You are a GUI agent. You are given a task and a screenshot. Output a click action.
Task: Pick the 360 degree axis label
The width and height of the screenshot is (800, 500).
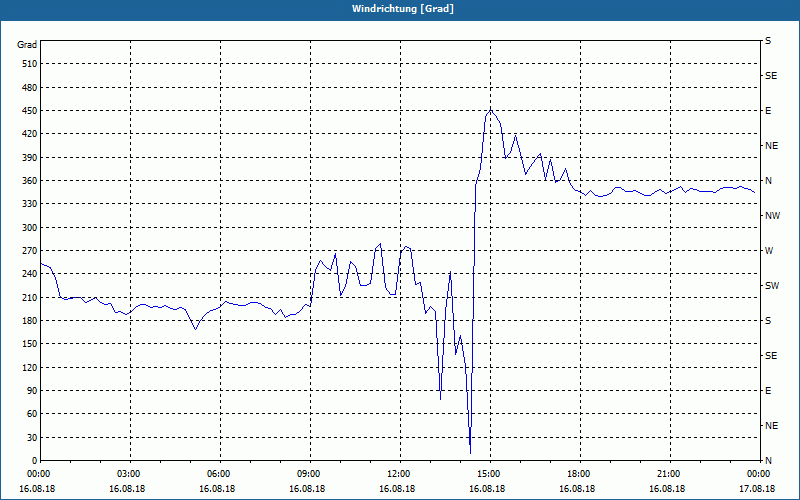[30, 181]
